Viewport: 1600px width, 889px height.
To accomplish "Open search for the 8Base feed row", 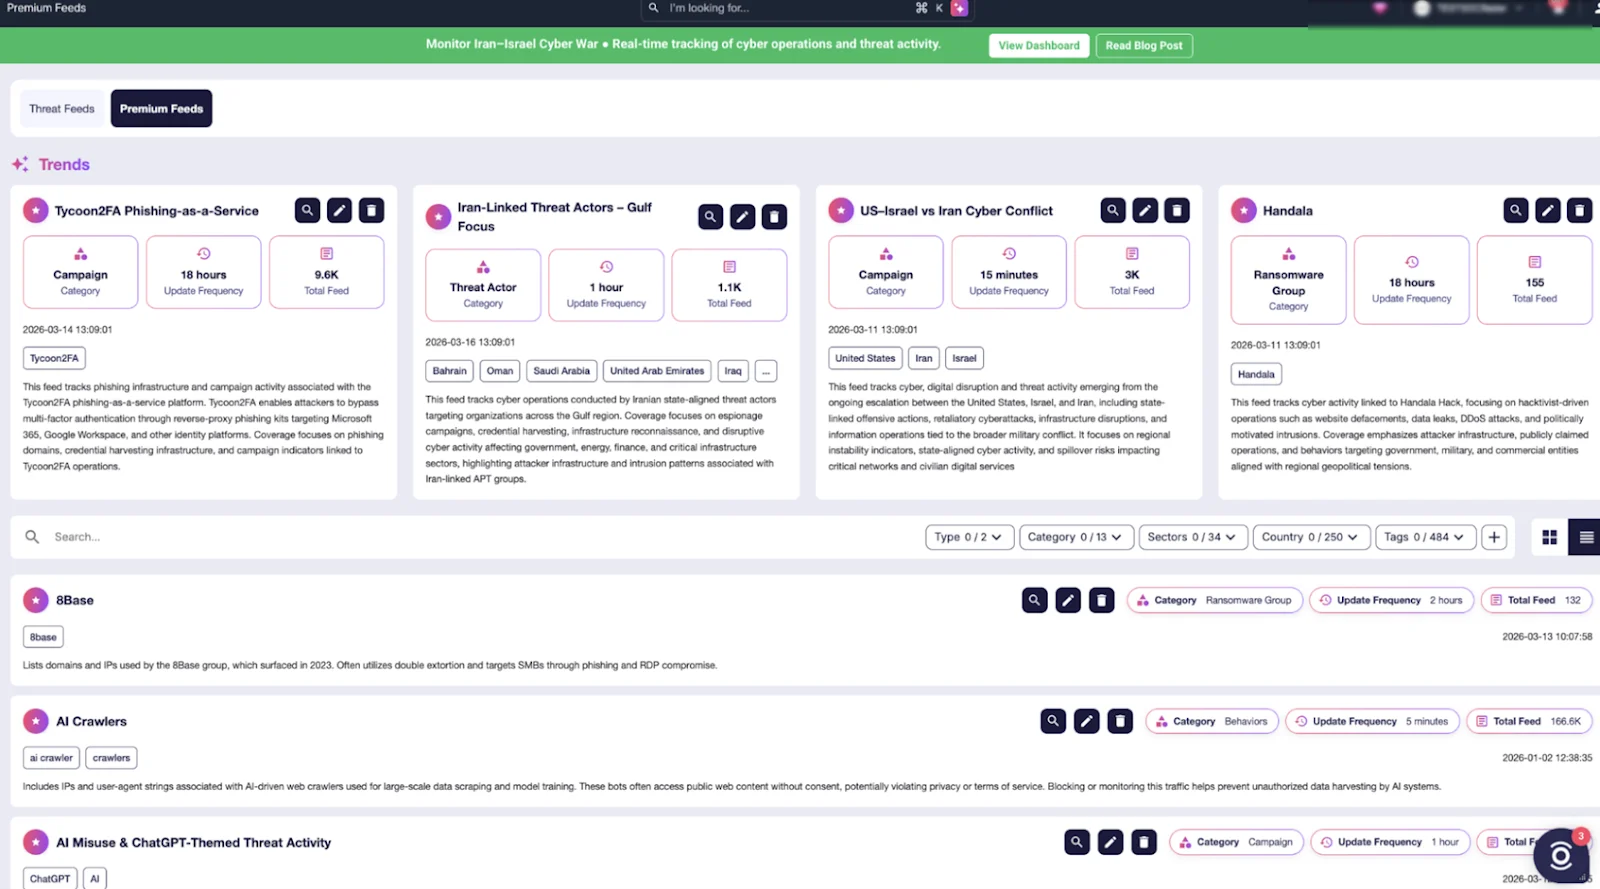I will point(1035,600).
